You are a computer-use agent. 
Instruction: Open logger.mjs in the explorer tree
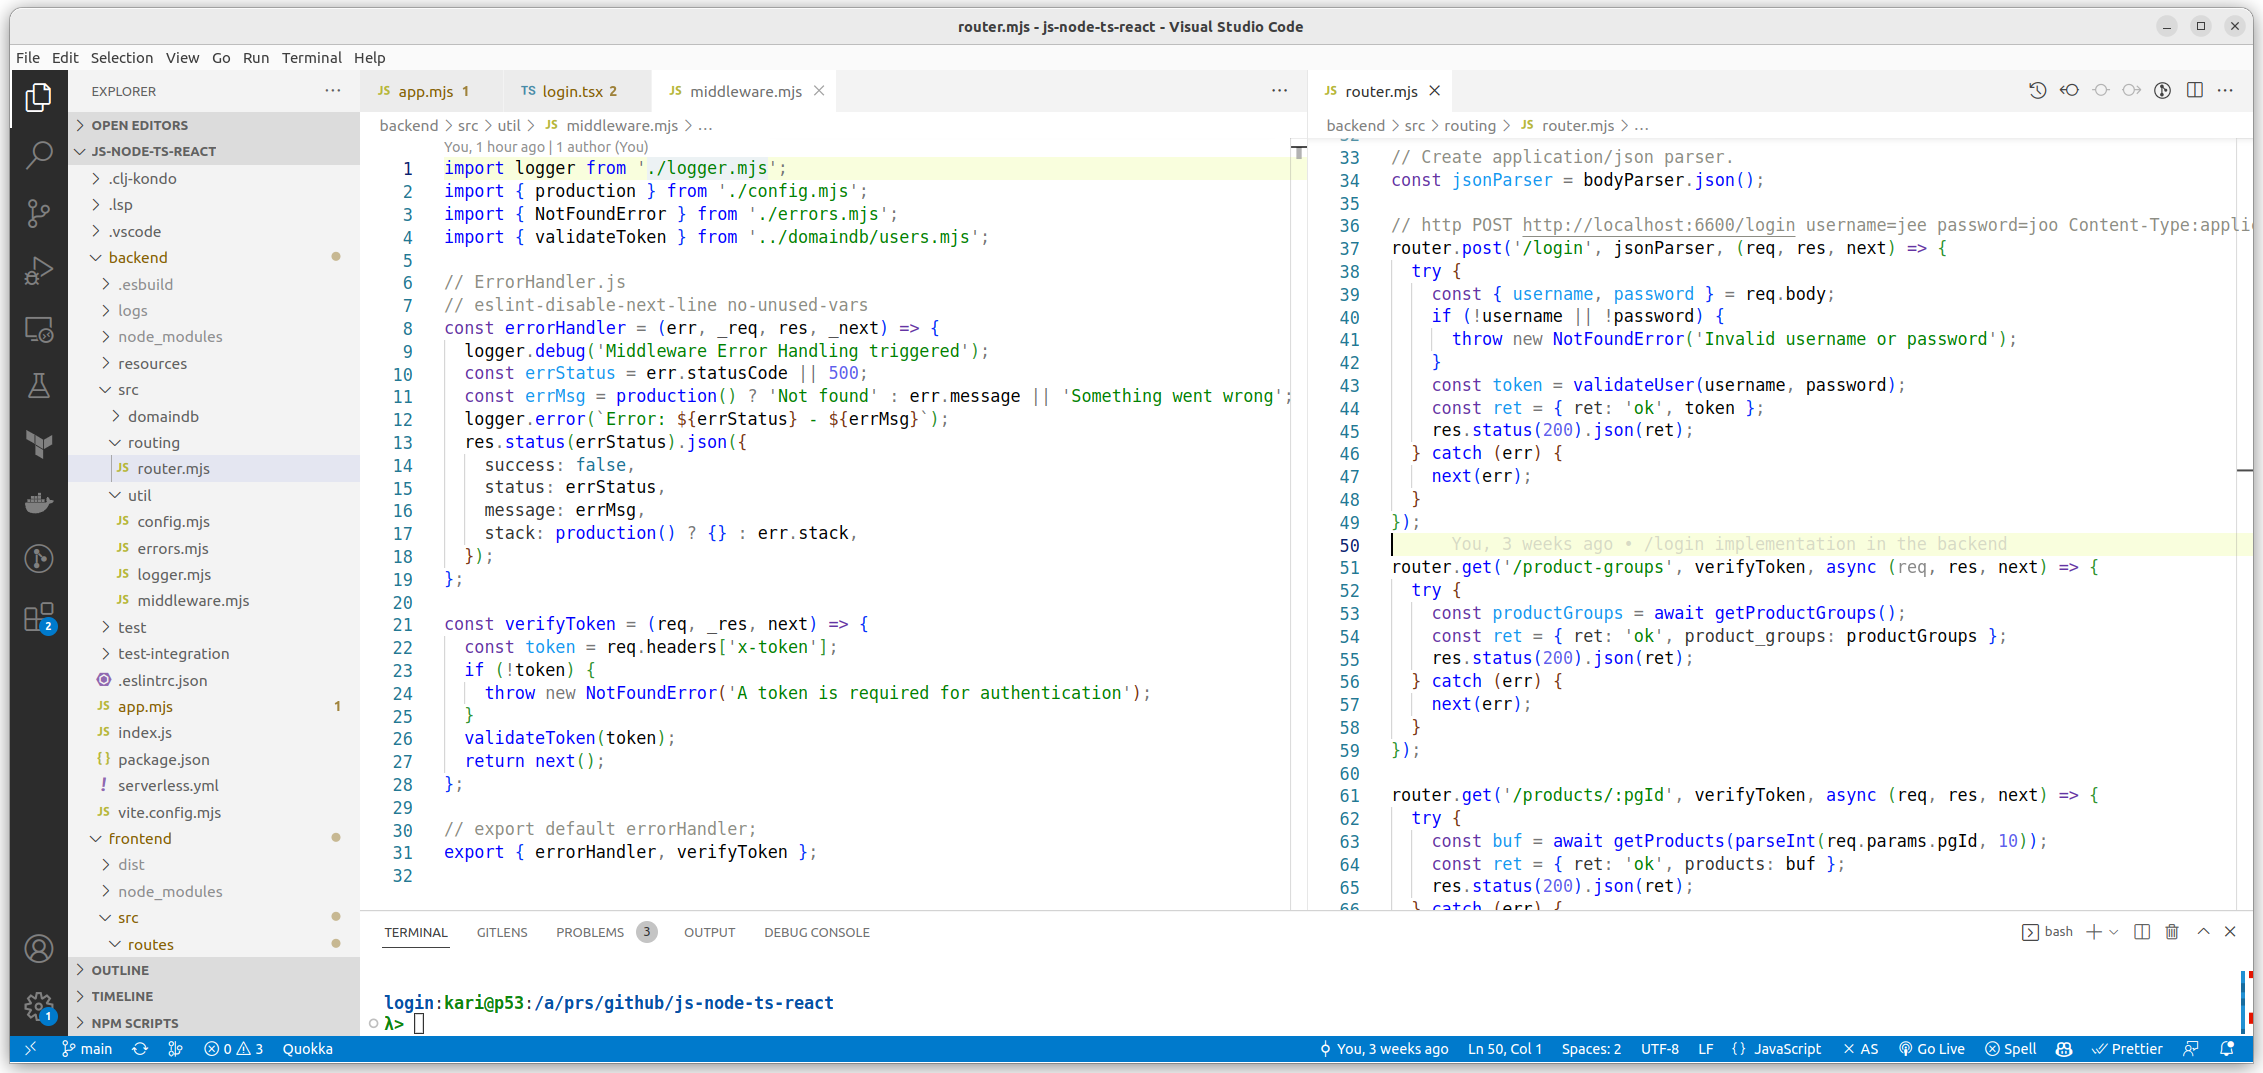point(215,574)
